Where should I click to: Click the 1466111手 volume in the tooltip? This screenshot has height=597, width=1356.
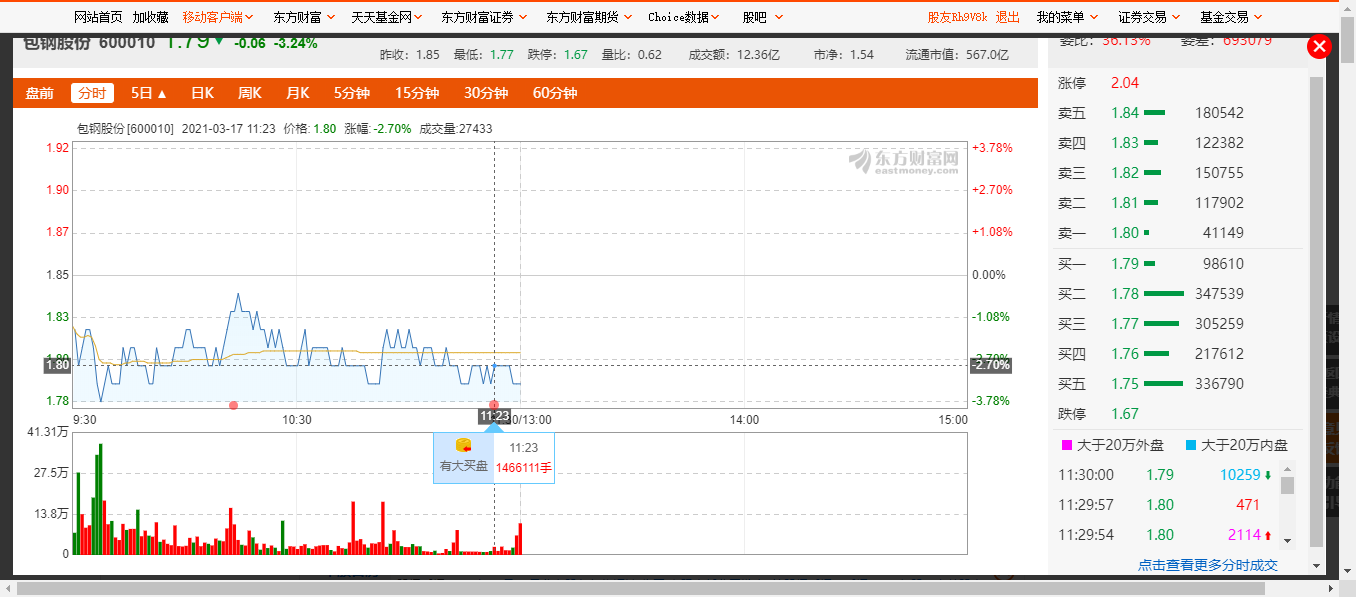pos(524,467)
